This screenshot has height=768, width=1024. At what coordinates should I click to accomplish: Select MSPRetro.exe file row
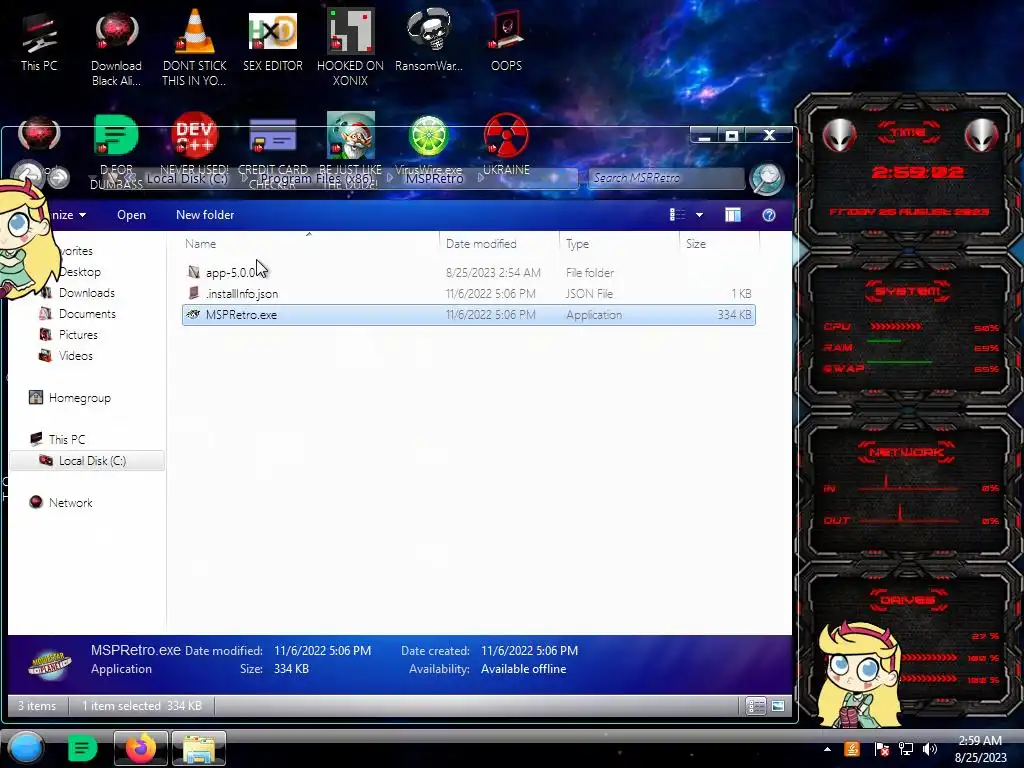coord(469,315)
